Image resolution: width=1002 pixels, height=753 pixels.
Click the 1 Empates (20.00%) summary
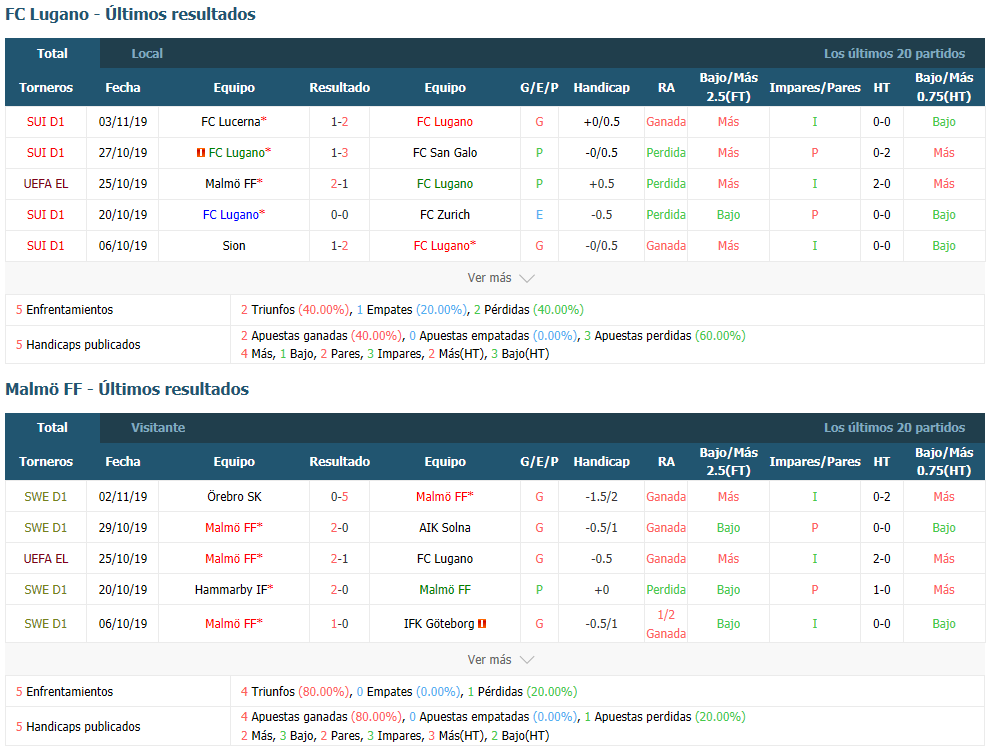click(412, 309)
